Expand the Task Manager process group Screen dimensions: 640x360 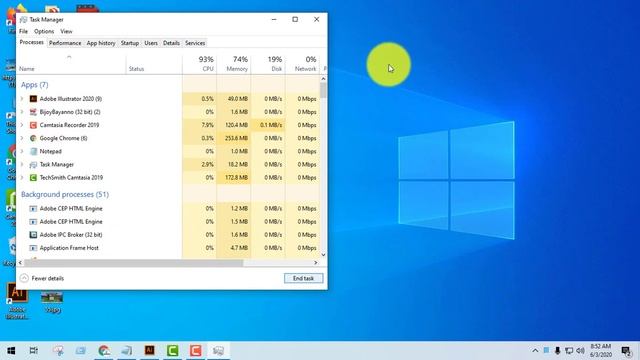(22, 164)
